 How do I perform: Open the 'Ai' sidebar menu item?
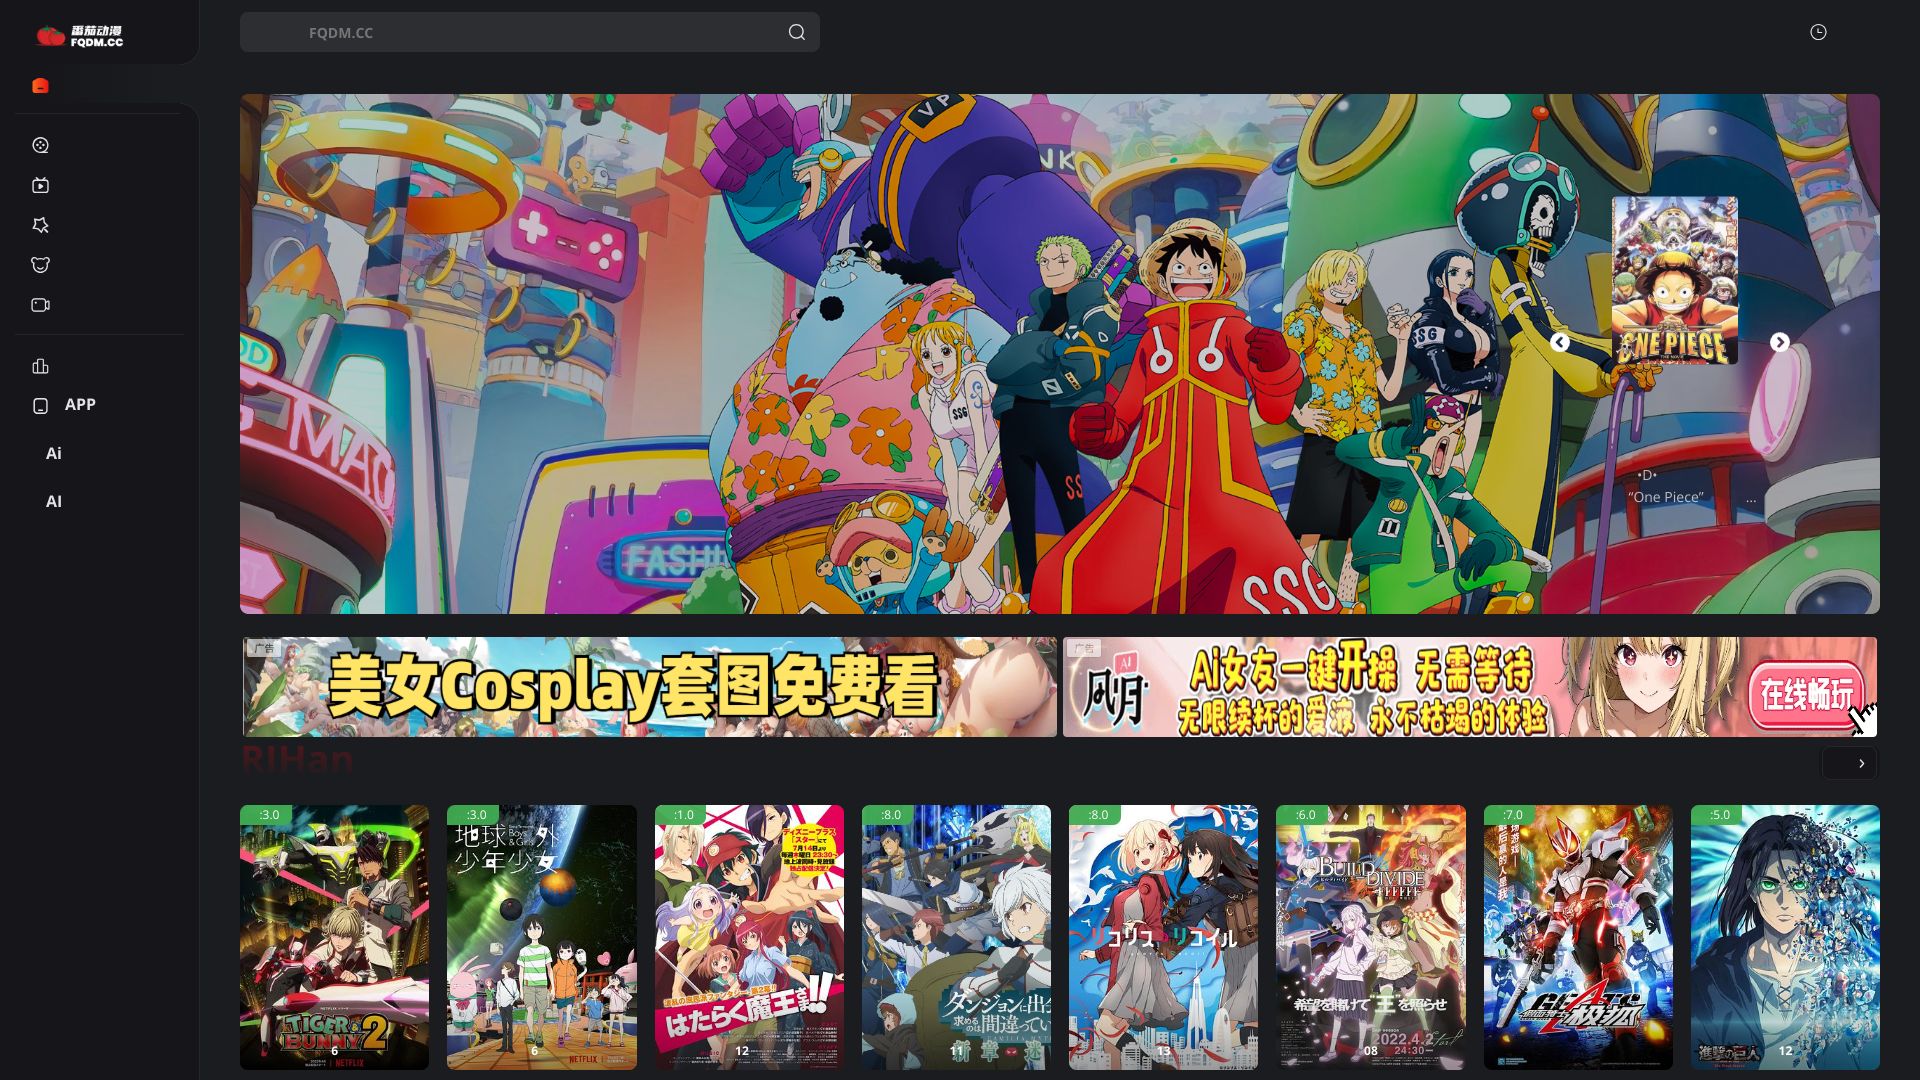point(54,453)
